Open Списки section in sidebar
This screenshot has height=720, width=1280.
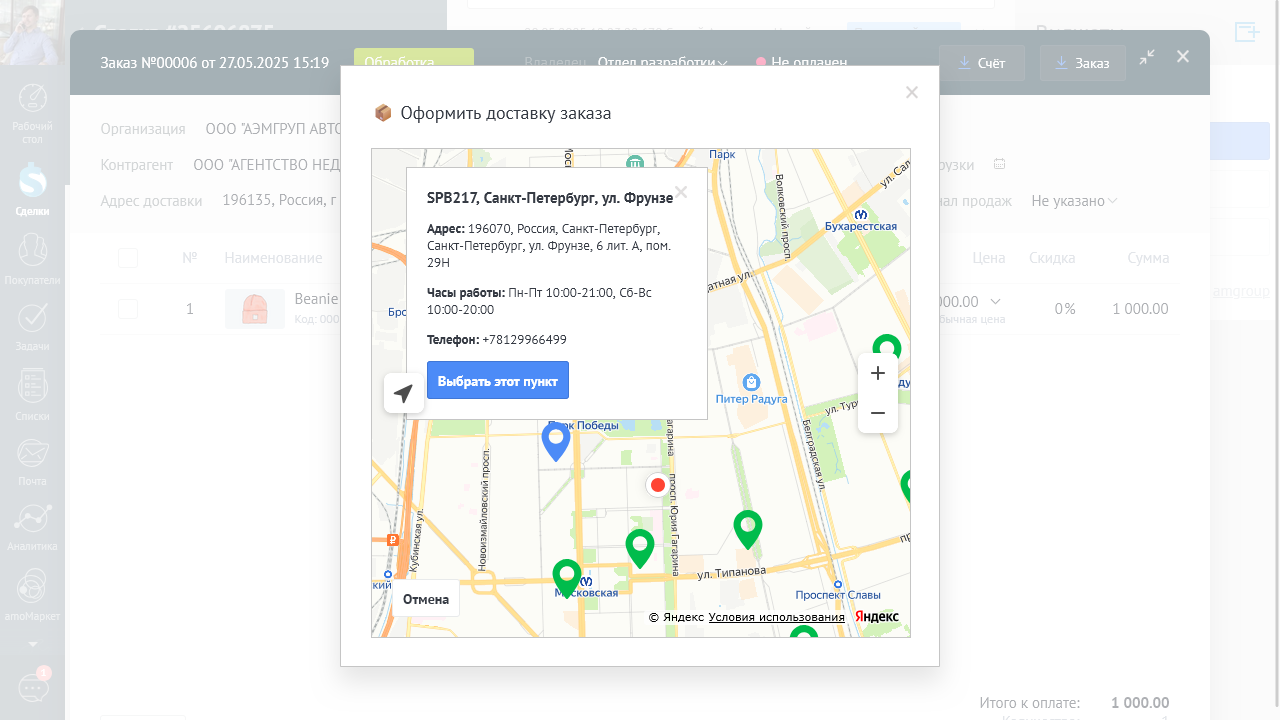tap(33, 394)
